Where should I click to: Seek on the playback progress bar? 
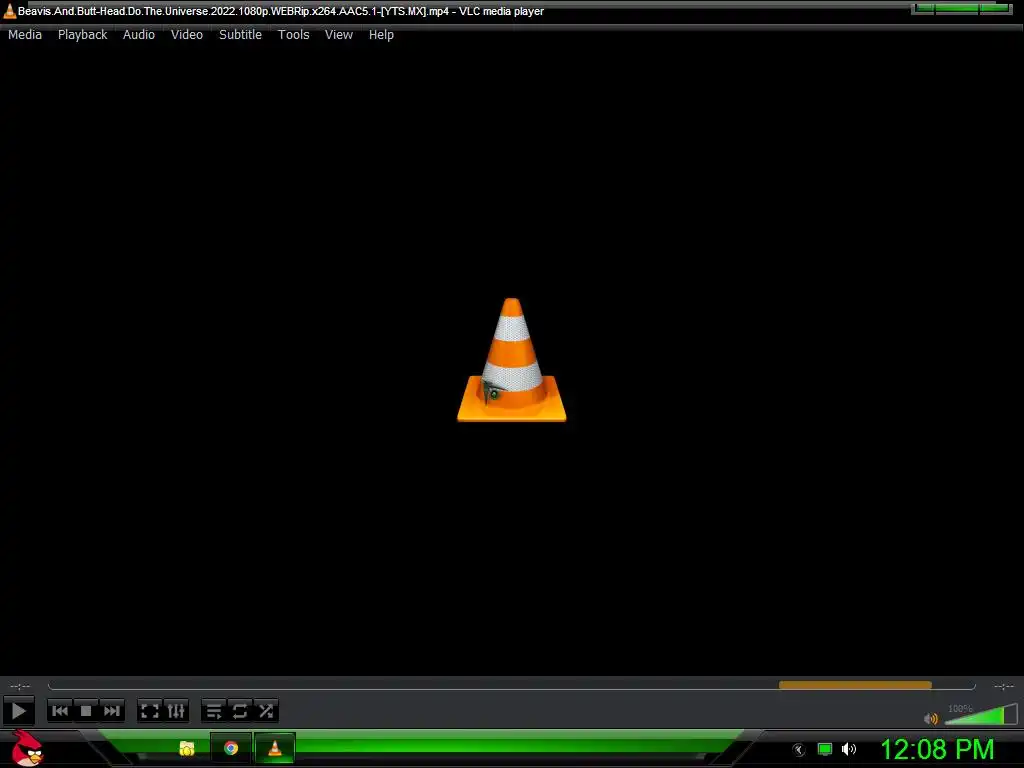[511, 686]
